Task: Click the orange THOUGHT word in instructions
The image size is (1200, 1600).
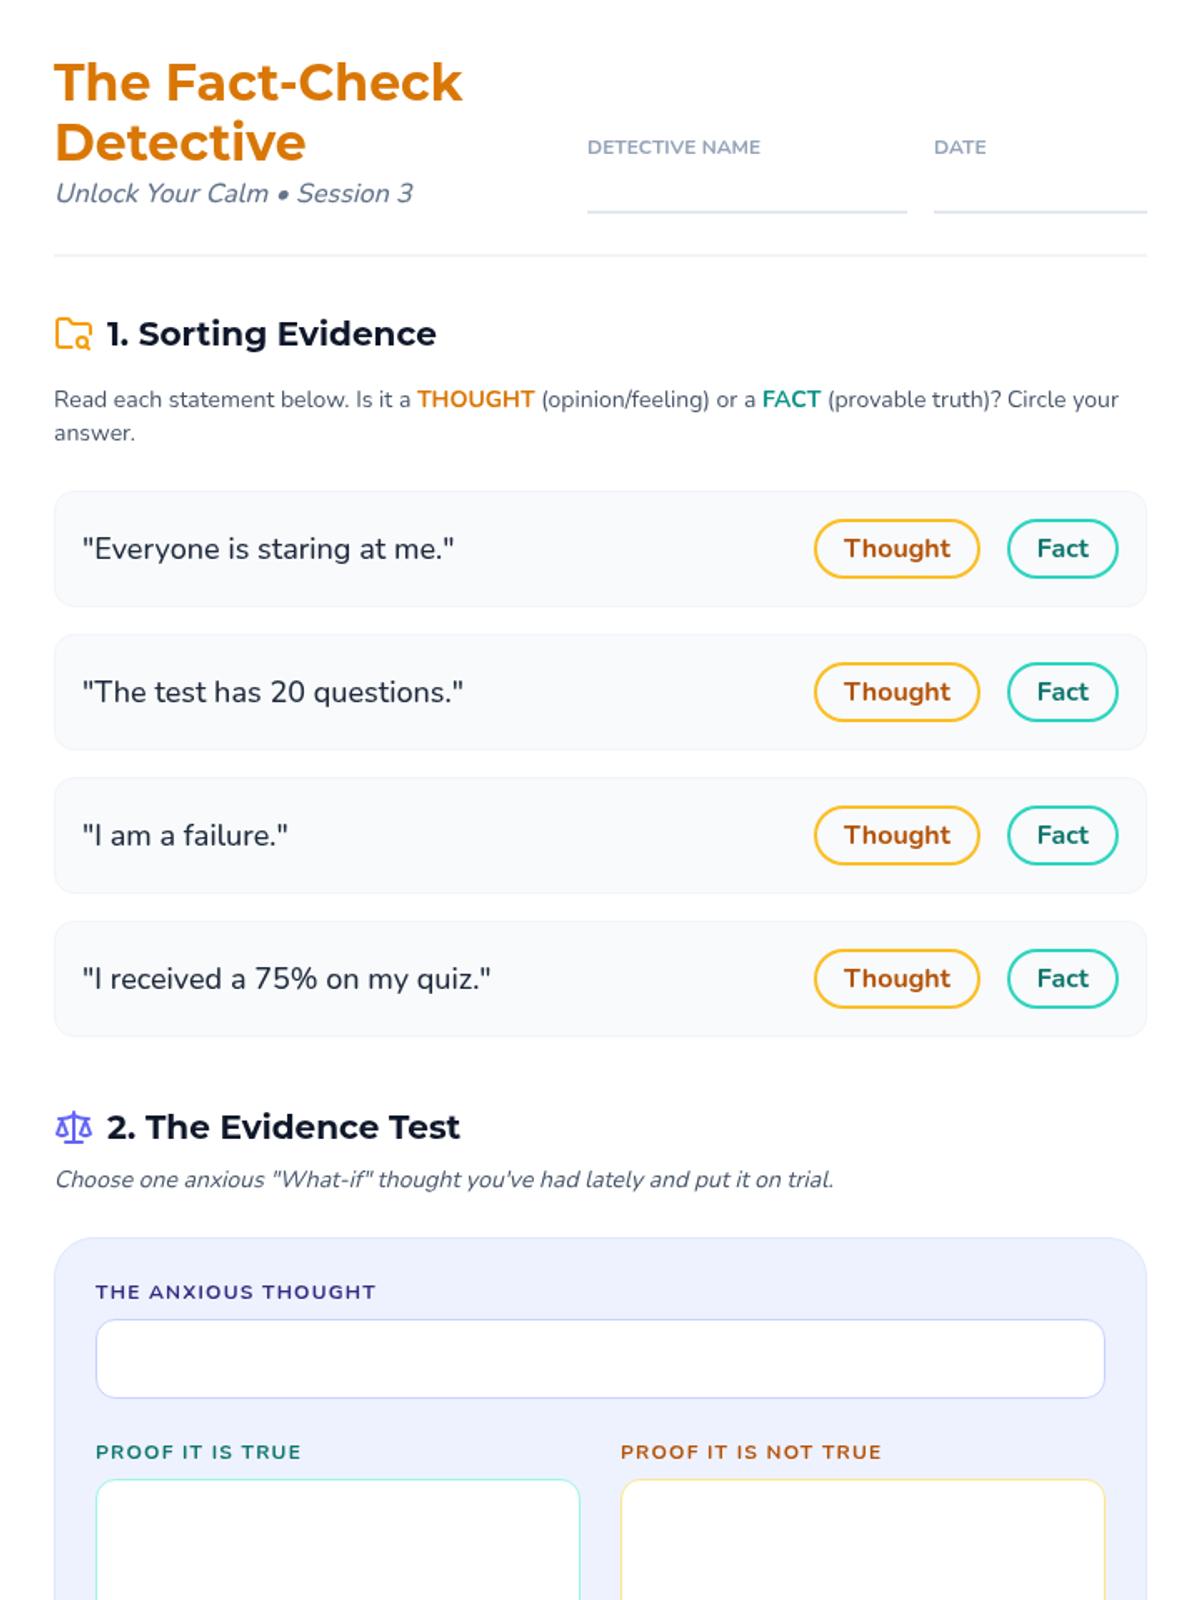Action: click(x=475, y=399)
